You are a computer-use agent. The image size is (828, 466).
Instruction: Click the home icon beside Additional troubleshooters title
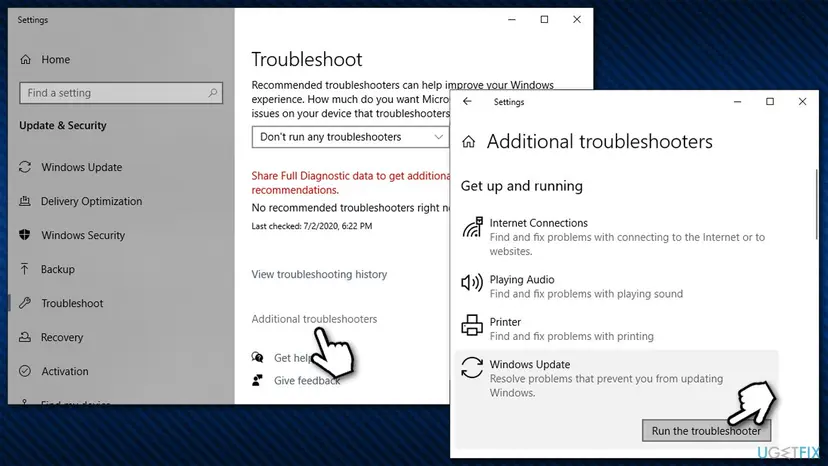click(468, 142)
